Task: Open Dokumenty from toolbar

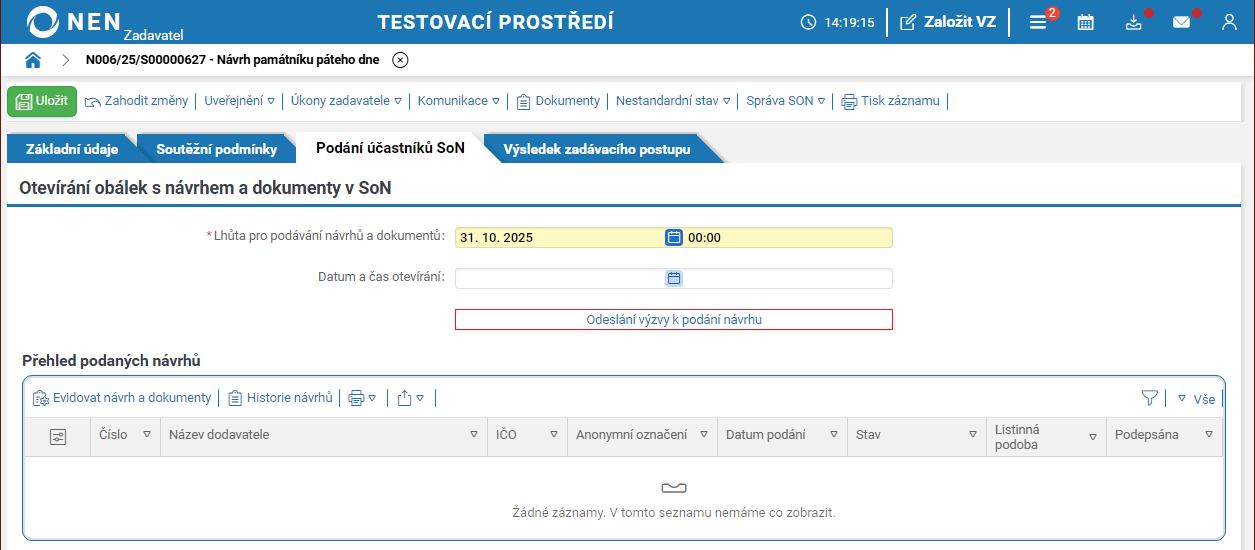Action: point(558,101)
